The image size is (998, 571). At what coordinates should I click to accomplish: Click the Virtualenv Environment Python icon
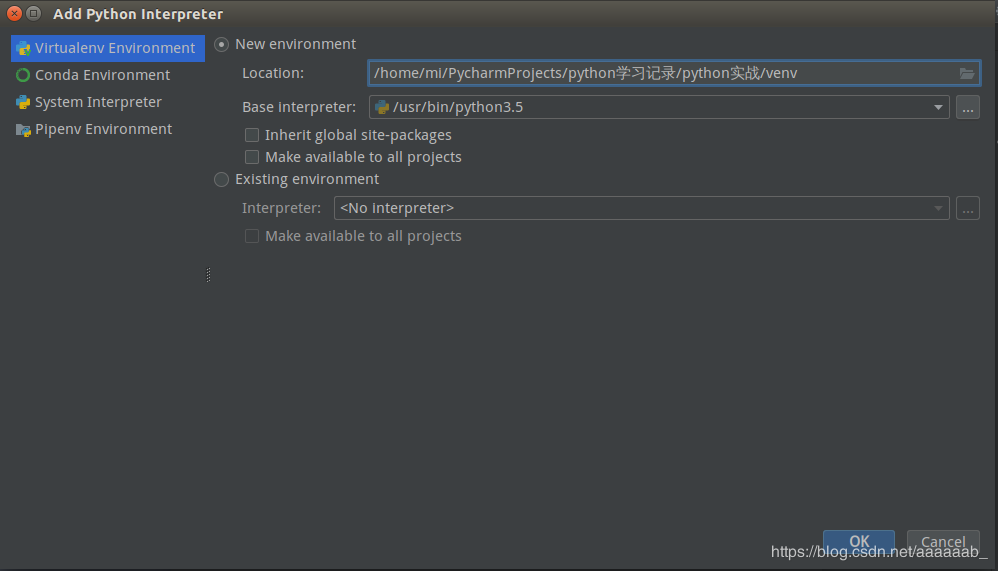point(23,48)
